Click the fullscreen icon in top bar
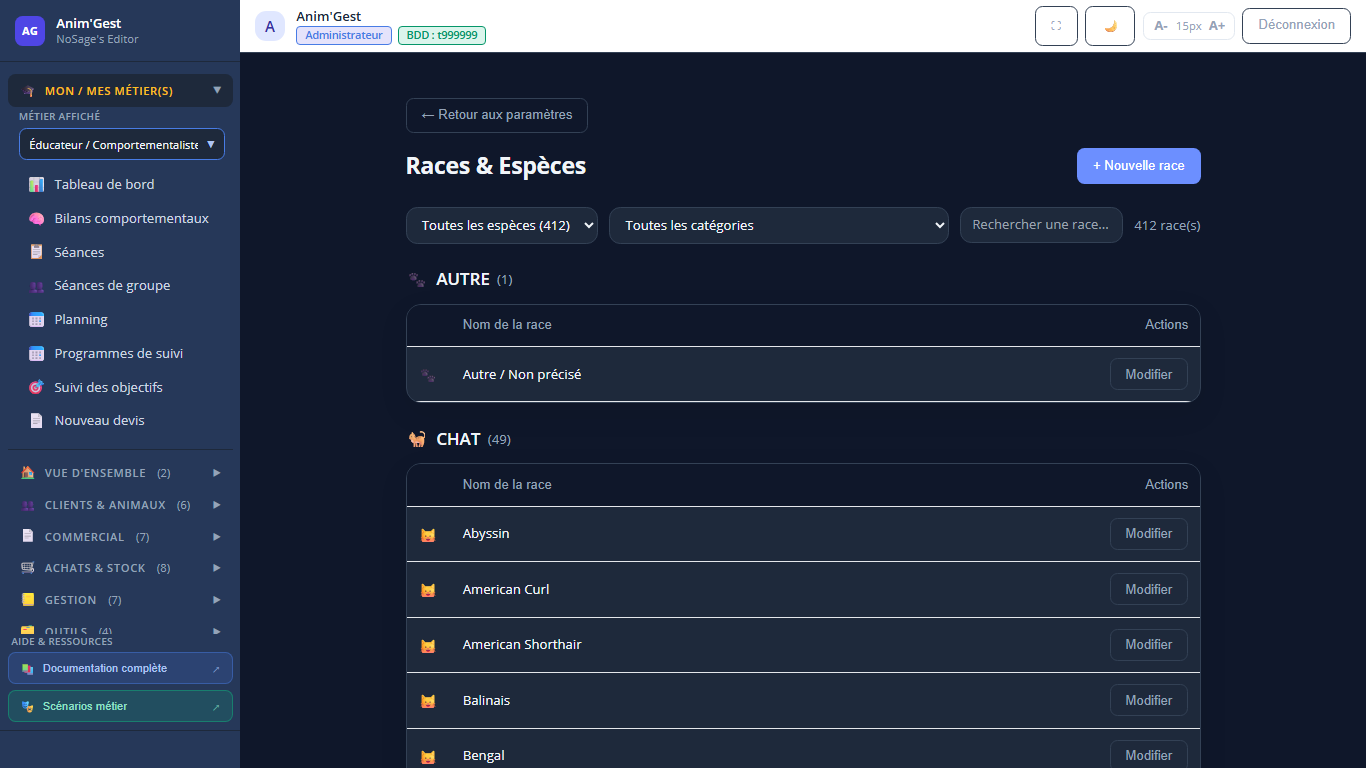This screenshot has height=768, width=1366. click(x=1056, y=26)
